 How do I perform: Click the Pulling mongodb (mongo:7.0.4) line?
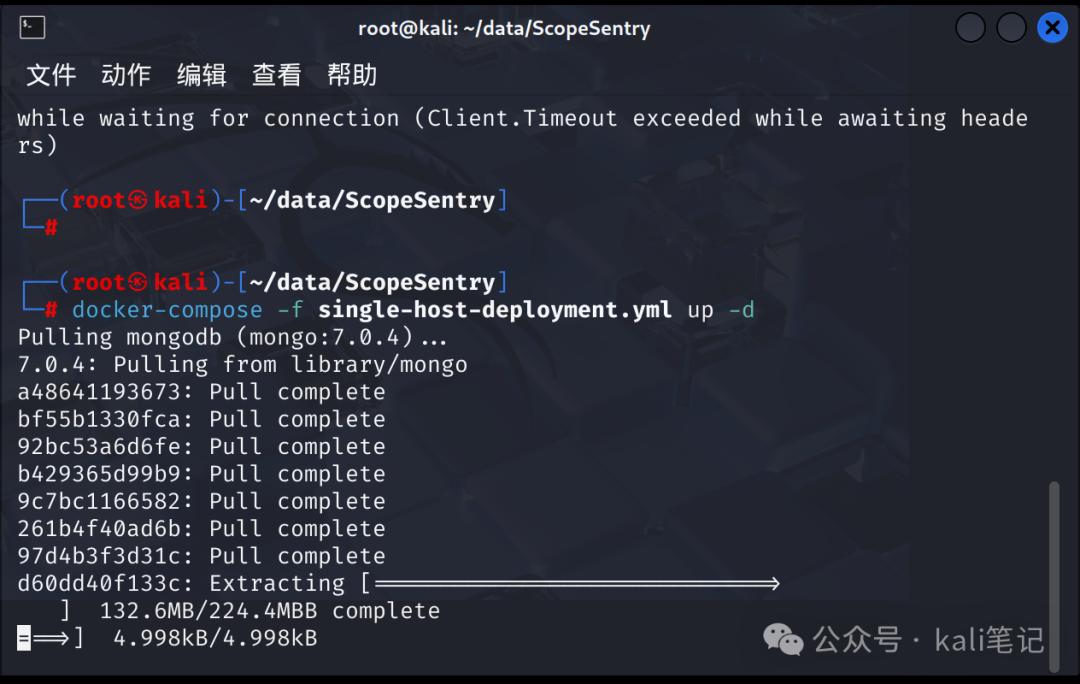point(232,338)
